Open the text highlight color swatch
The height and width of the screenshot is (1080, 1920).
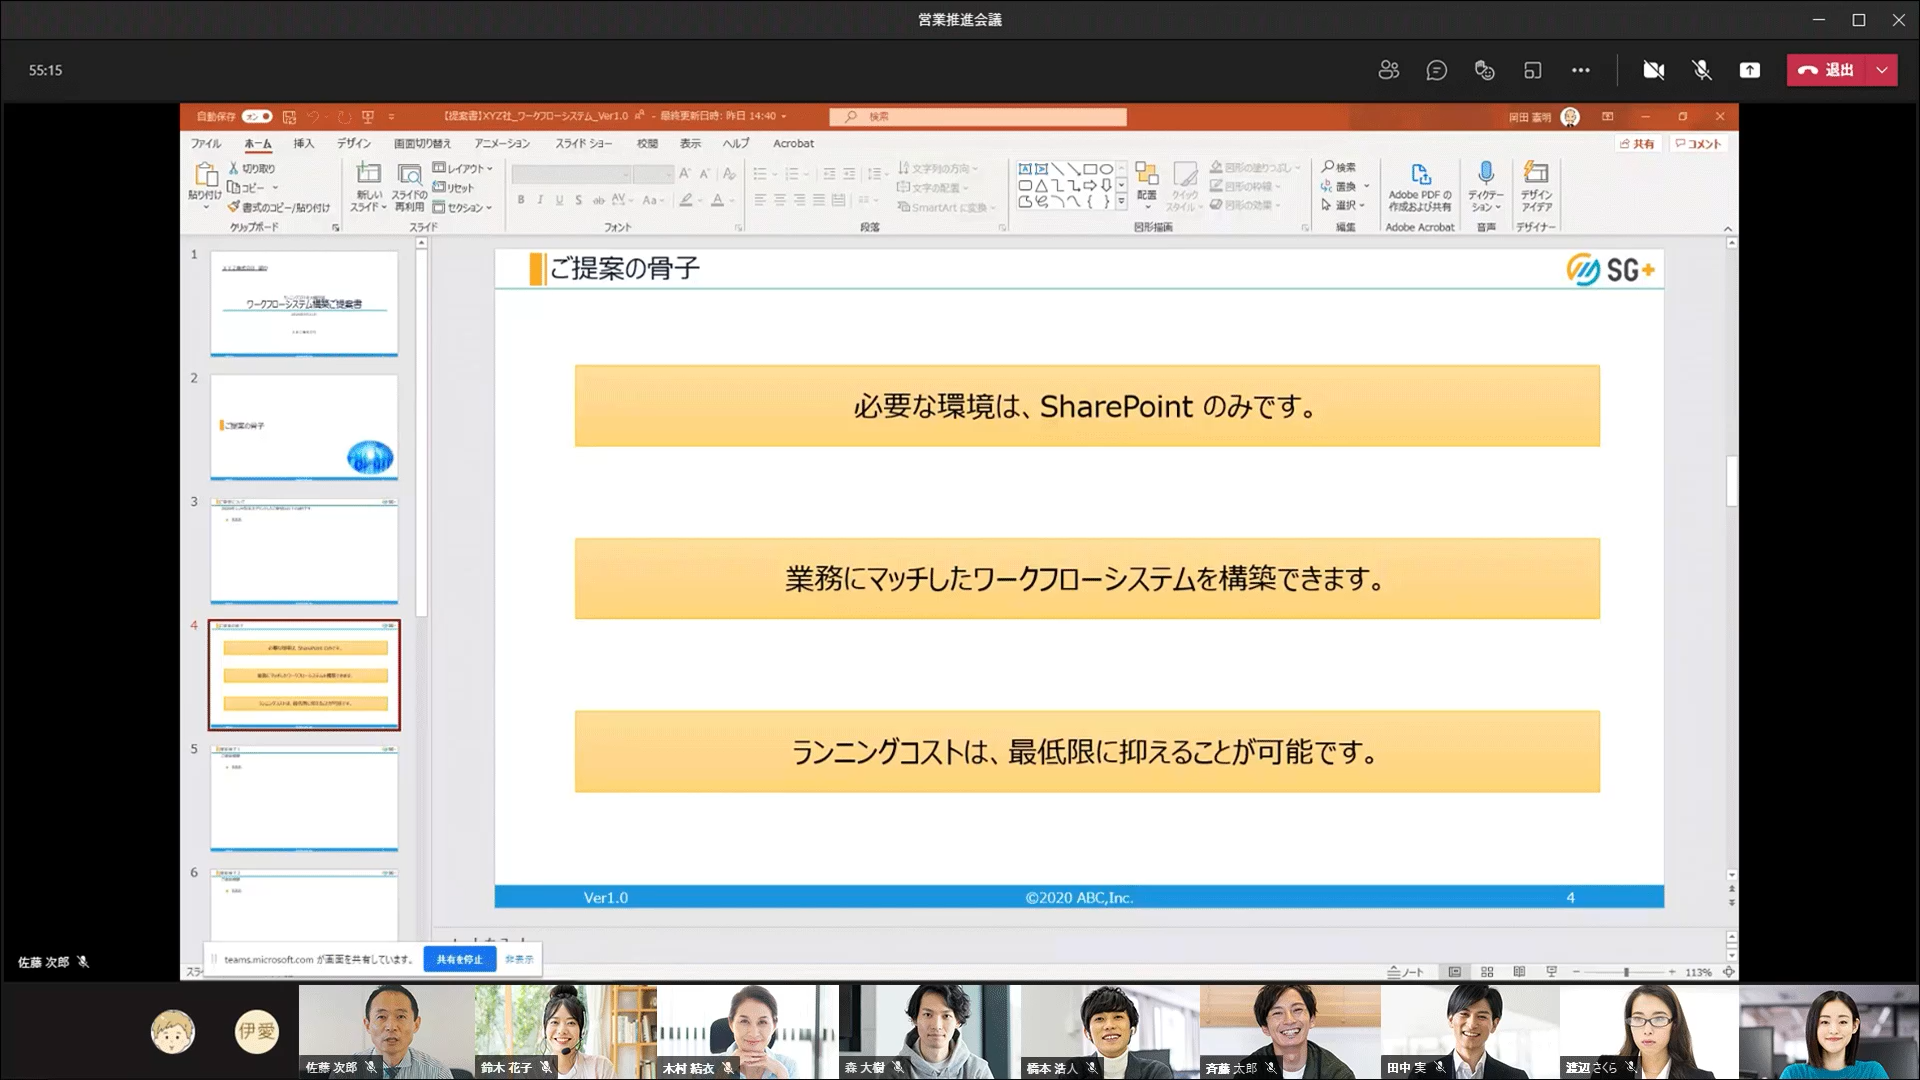click(686, 200)
